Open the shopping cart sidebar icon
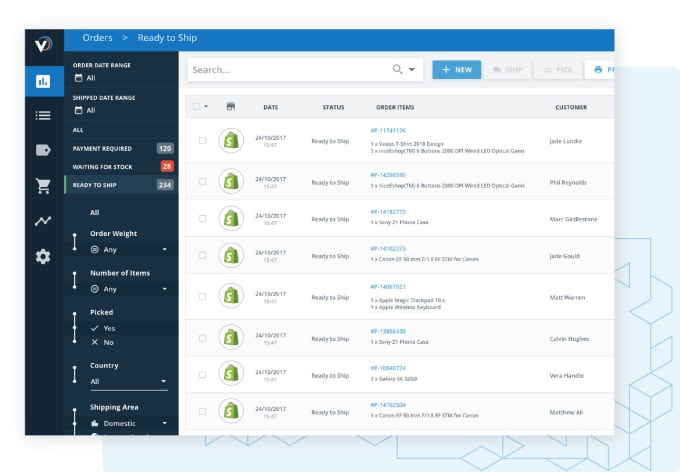The height and width of the screenshot is (472, 680). pyautogui.click(x=43, y=185)
